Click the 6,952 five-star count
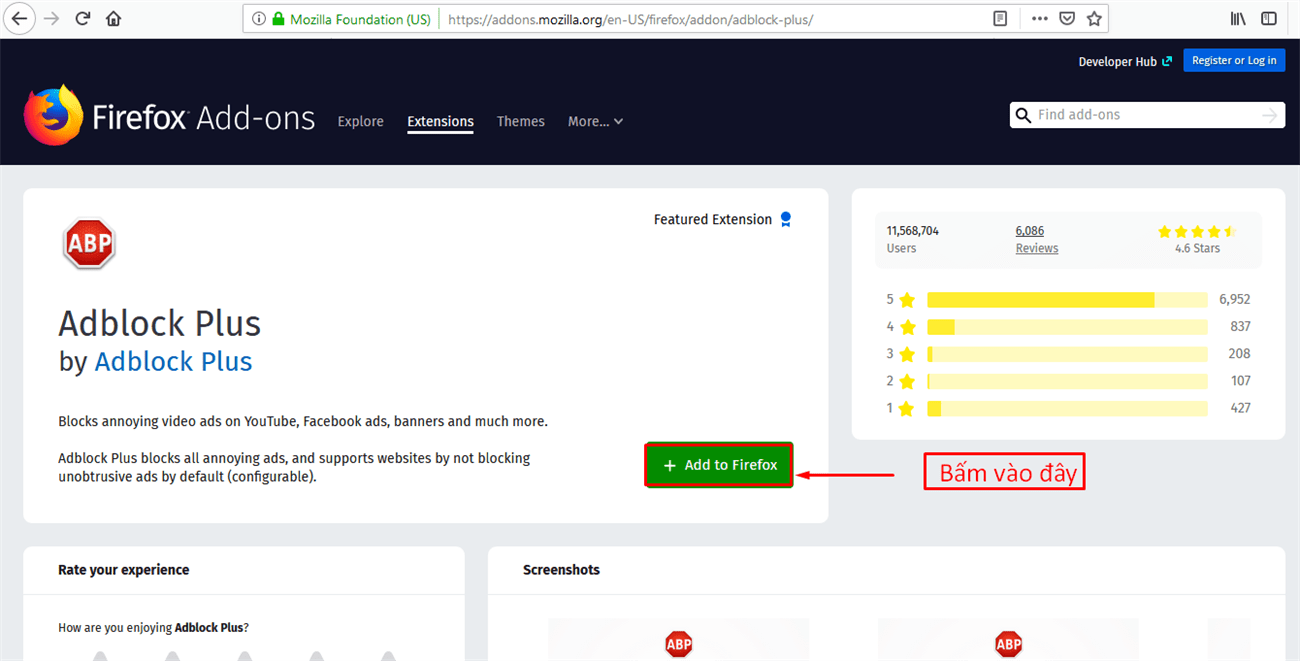Viewport: 1300px width, 661px height. pos(1234,300)
